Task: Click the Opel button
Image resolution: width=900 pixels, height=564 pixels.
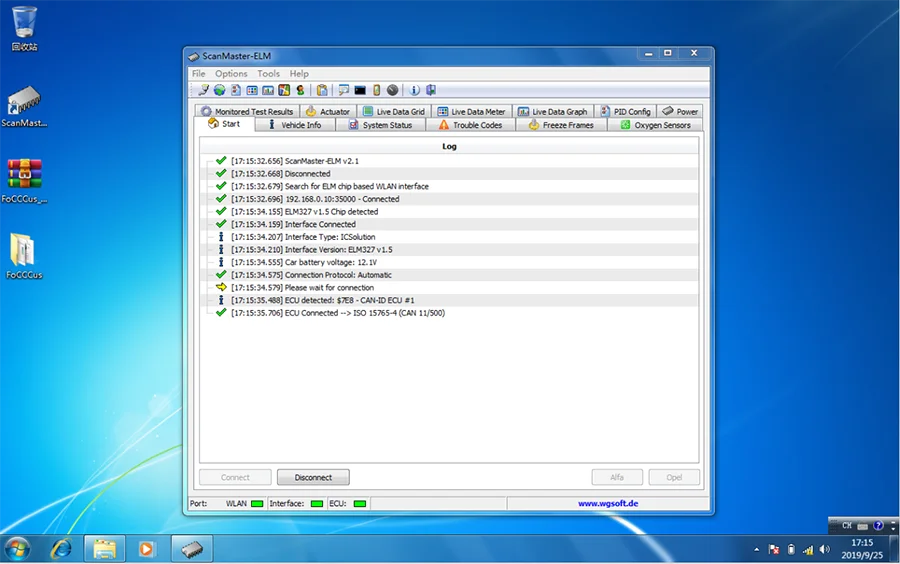Action: [674, 477]
